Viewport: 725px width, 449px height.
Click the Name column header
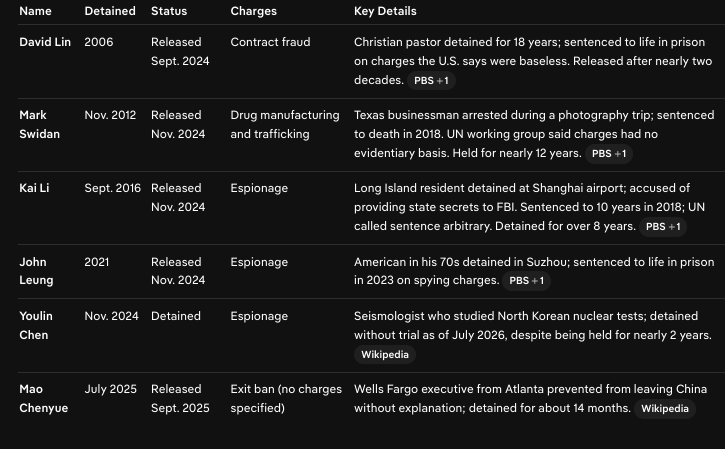[x=35, y=11]
